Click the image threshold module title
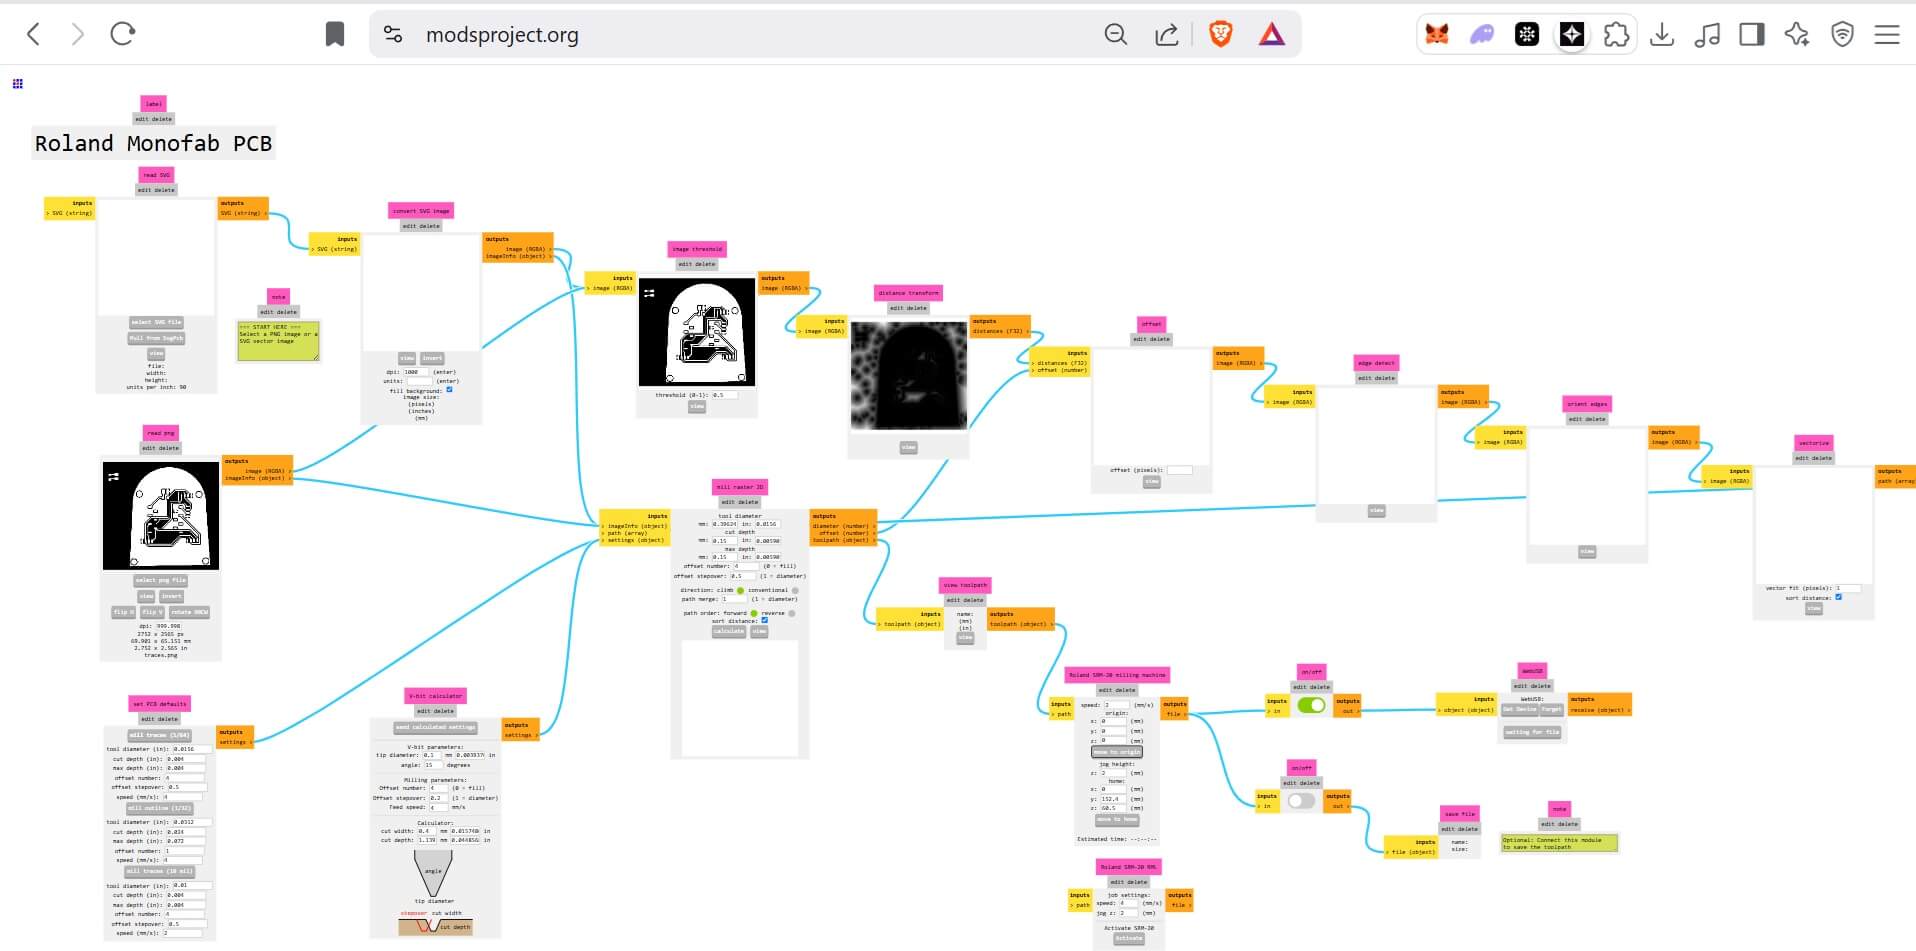Image resolution: width=1916 pixels, height=951 pixels. [697, 249]
